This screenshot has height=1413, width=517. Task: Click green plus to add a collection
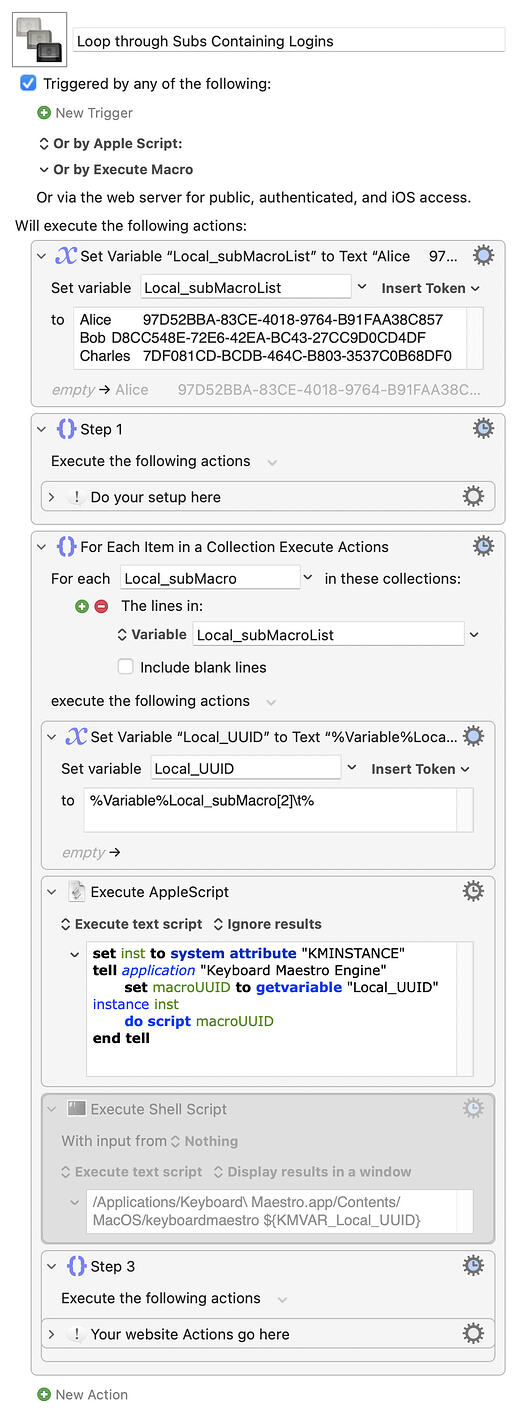tap(82, 606)
